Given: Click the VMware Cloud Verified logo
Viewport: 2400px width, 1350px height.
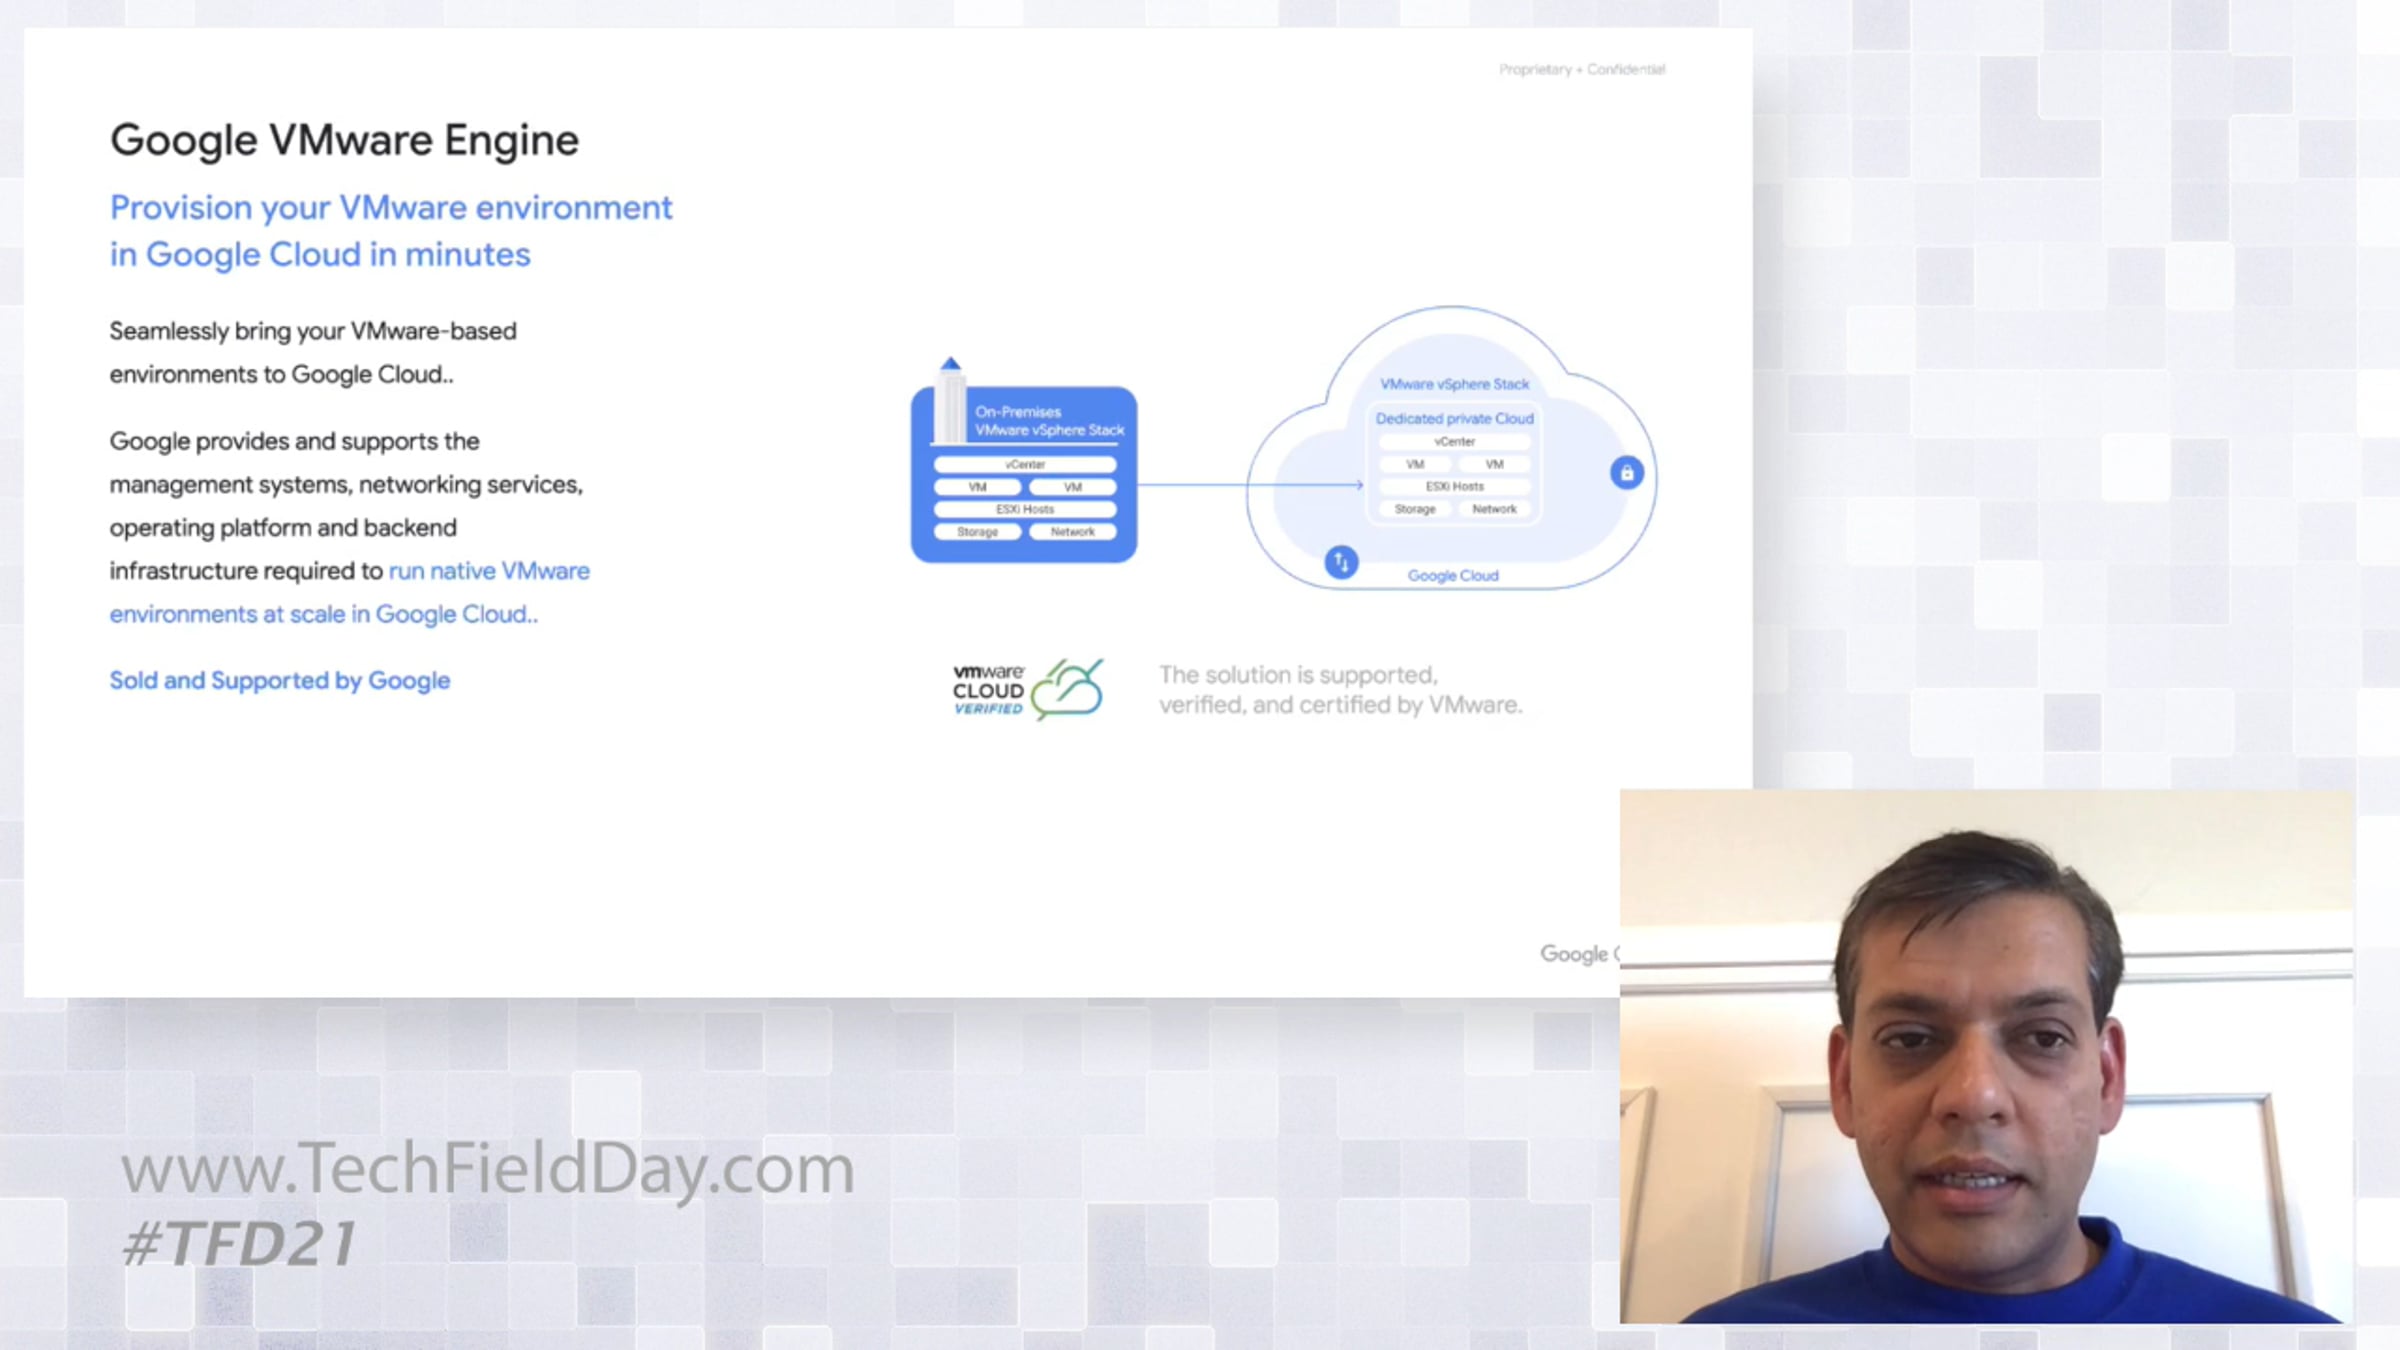Looking at the screenshot, I should [988, 690].
